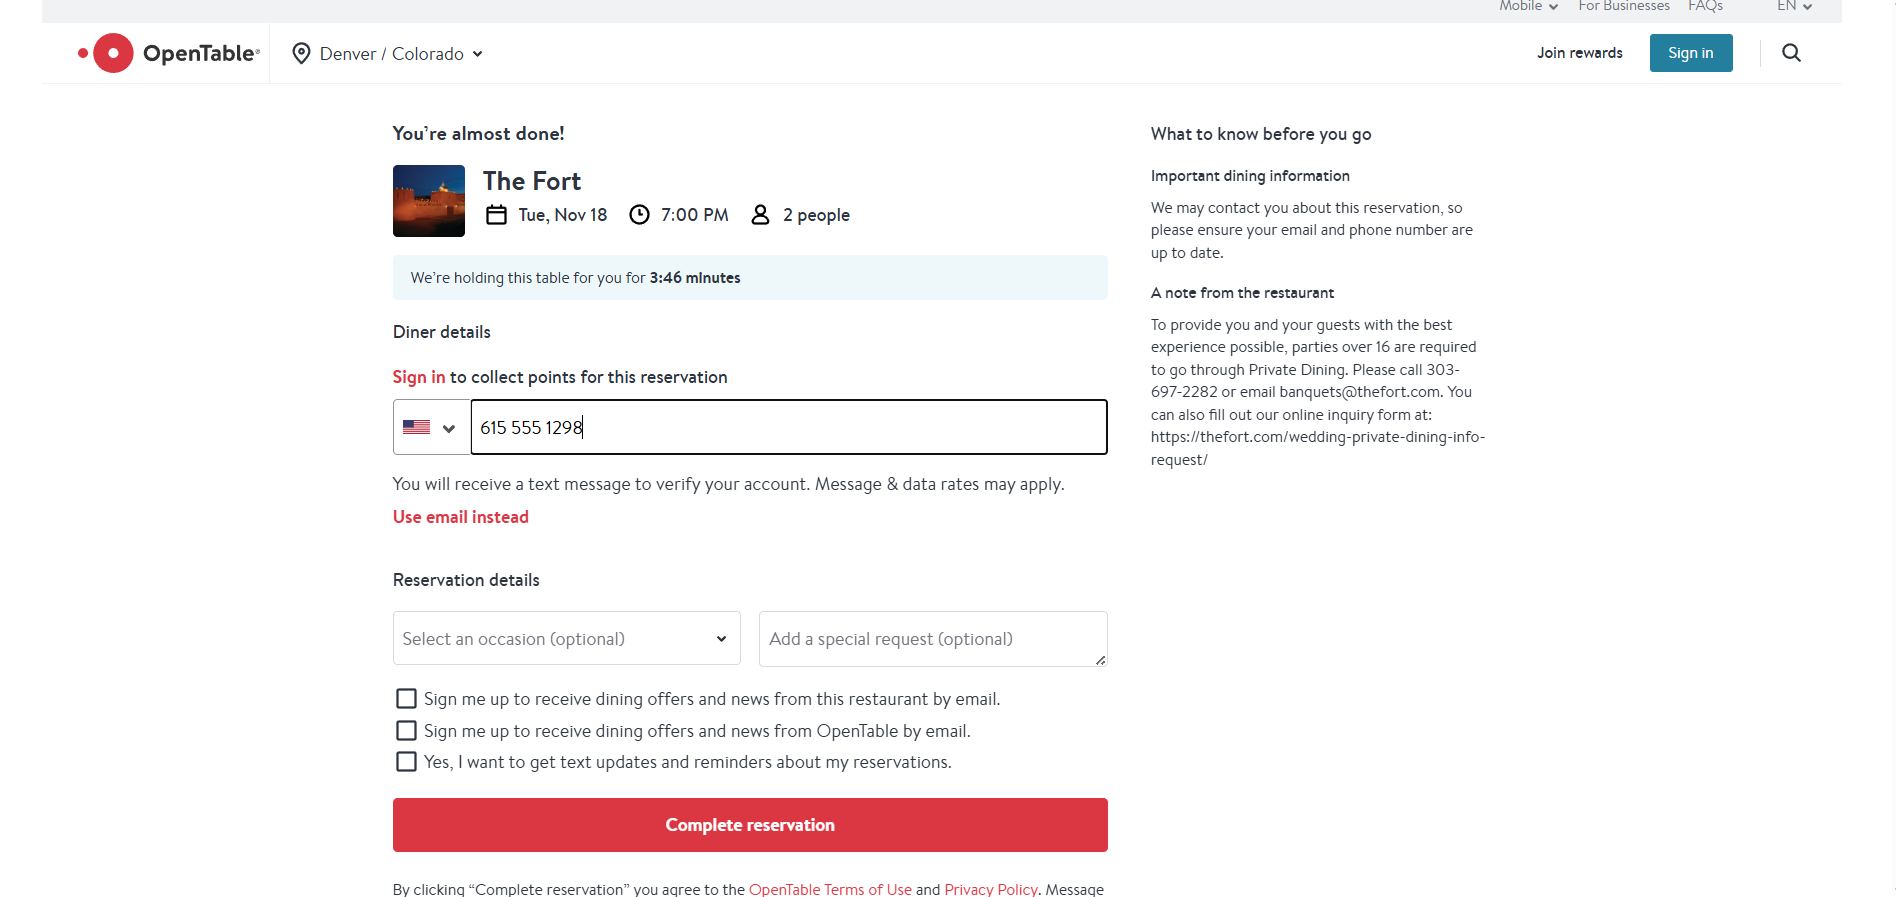This screenshot has height=897, width=1896.
Task: Click the Use email instead link
Action: click(x=461, y=517)
